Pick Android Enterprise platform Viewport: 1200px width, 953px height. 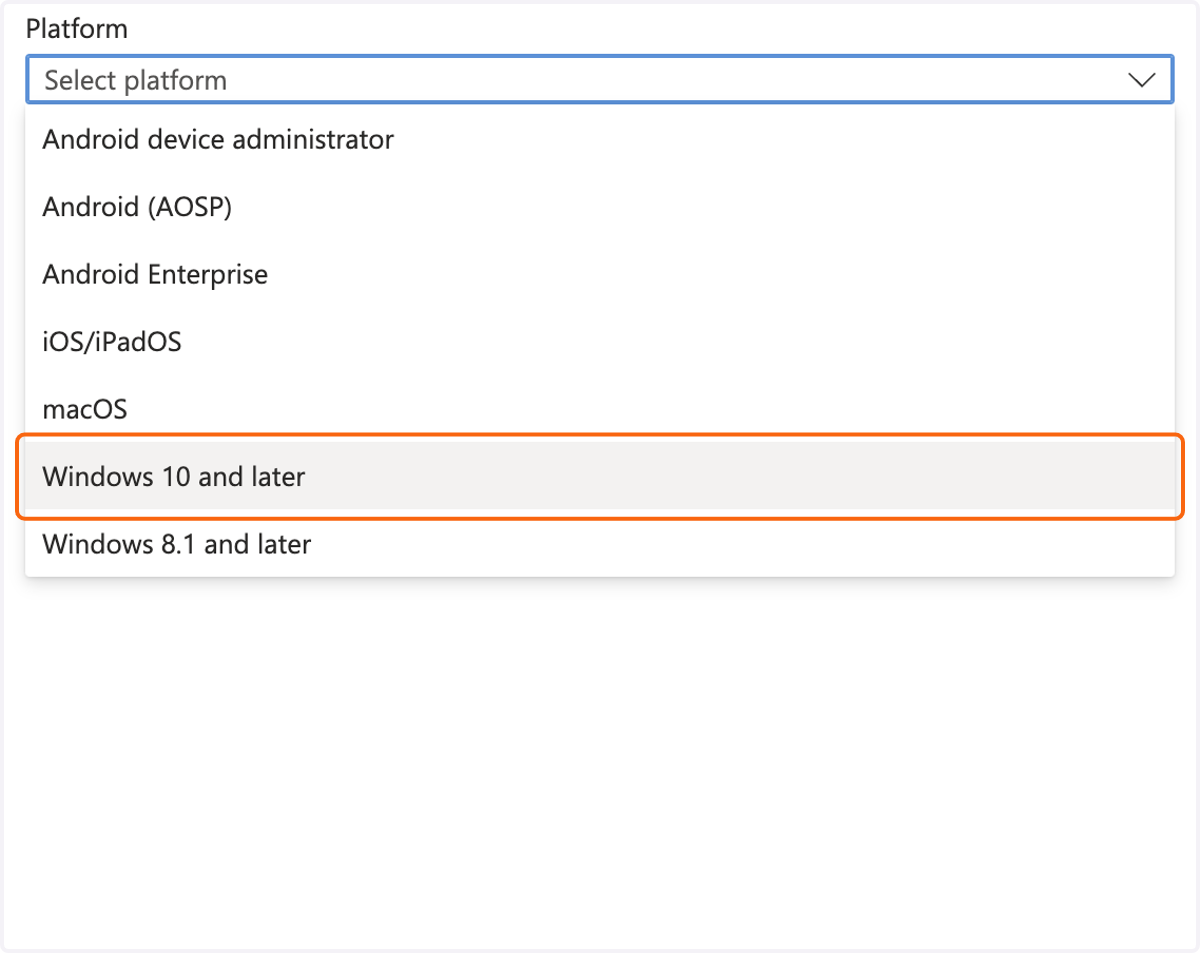599,274
